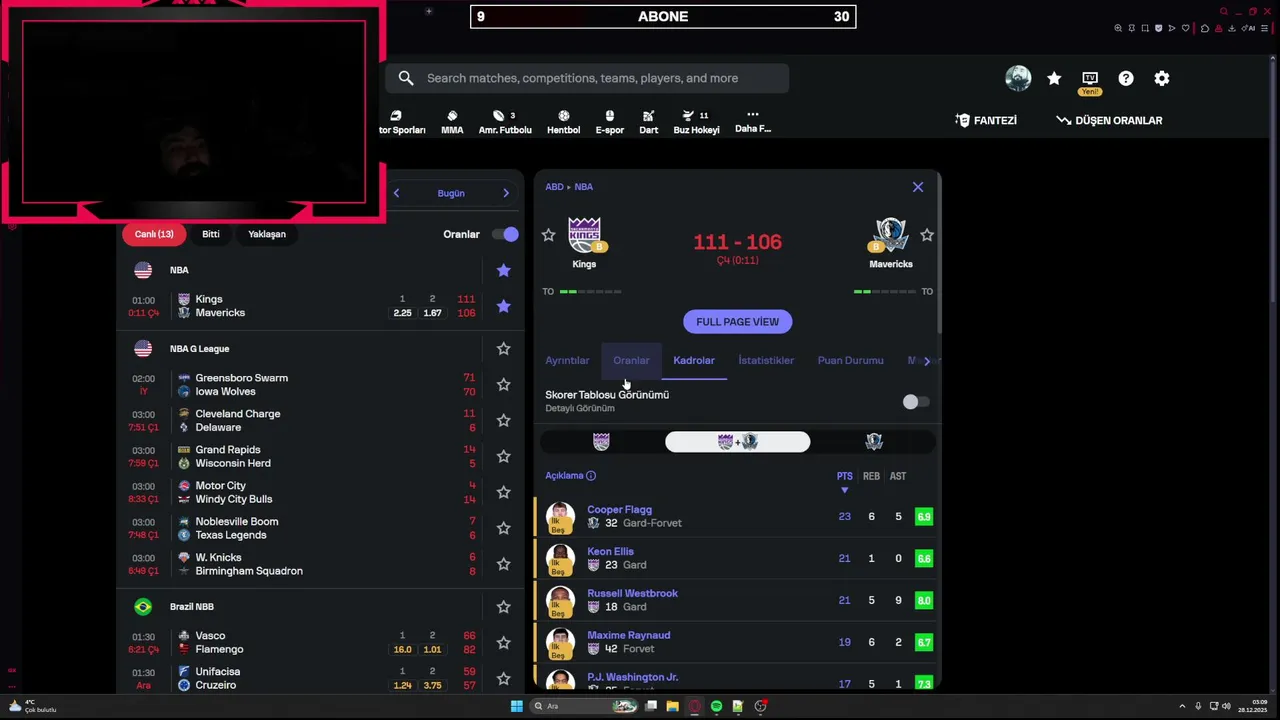Go to previous day arrow beside Bugün
Image resolution: width=1280 pixels, height=720 pixels.
coord(396,193)
